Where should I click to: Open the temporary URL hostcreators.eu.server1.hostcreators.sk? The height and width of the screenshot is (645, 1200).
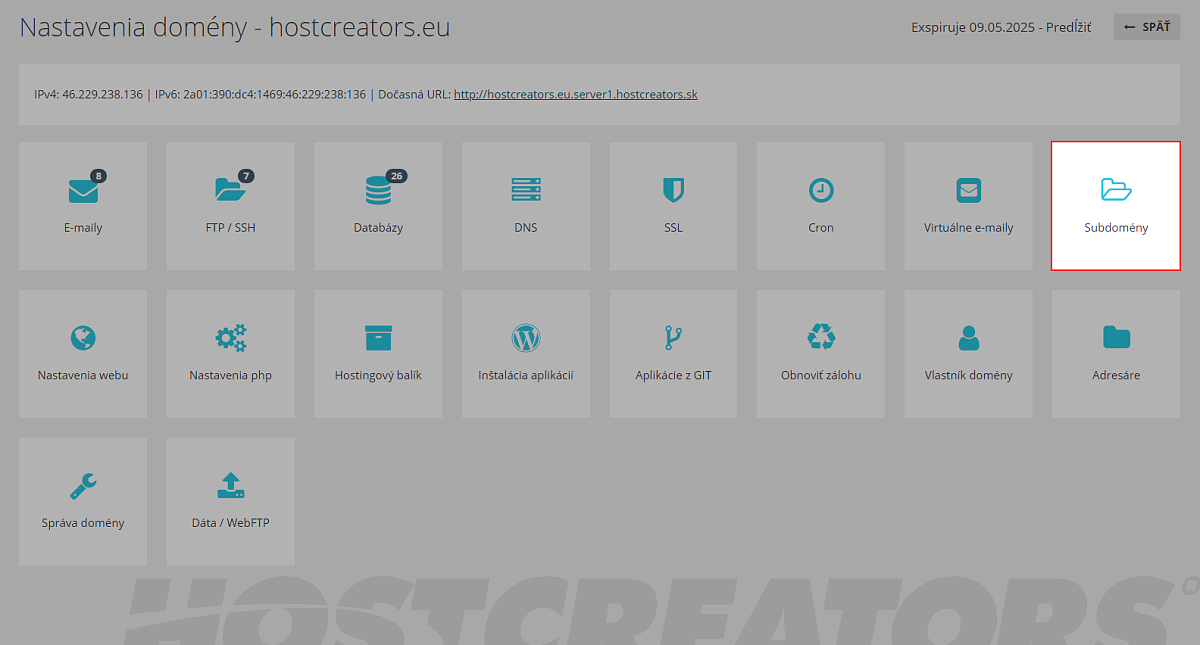click(576, 95)
